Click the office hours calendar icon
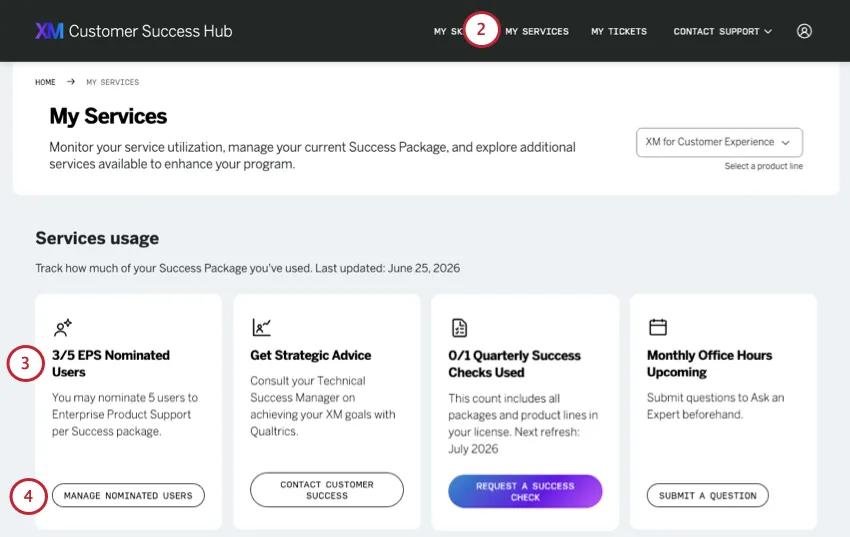Image resolution: width=850 pixels, height=537 pixels. click(658, 327)
